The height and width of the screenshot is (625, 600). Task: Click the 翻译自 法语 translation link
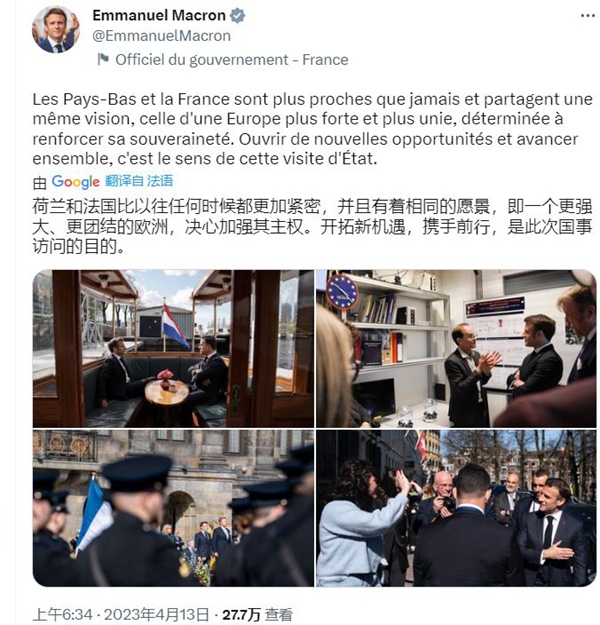[139, 181]
